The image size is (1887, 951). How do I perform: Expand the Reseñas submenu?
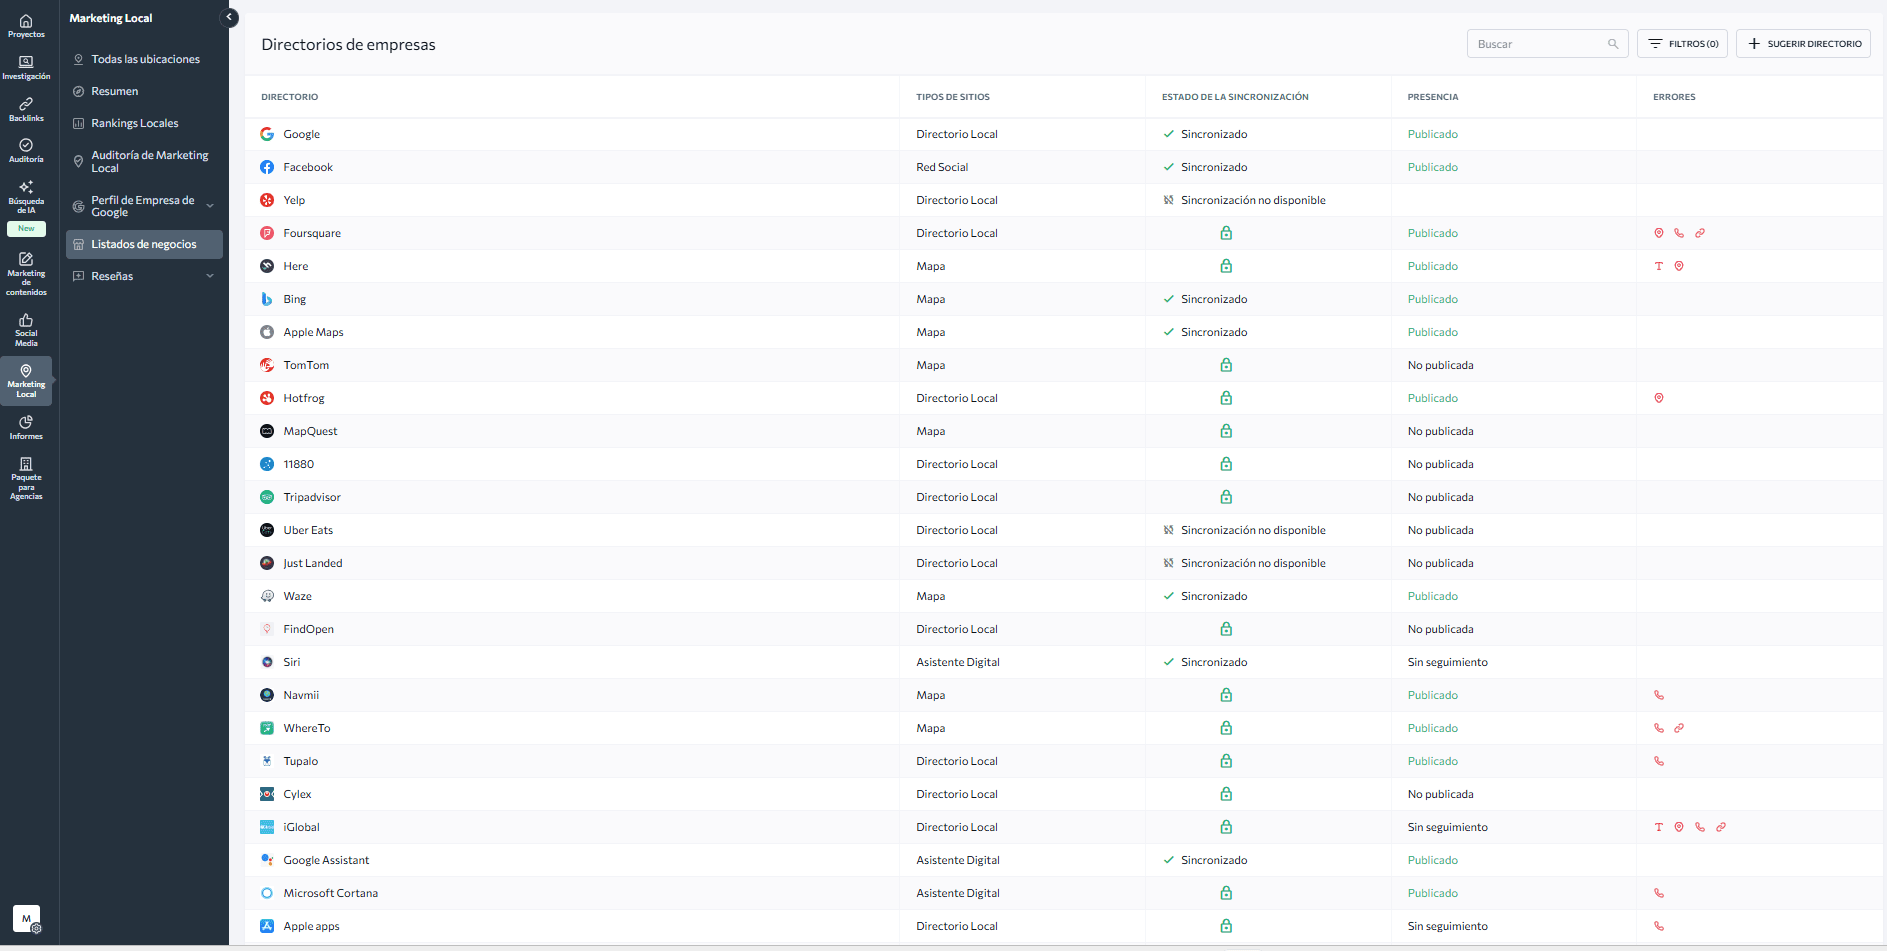210,276
